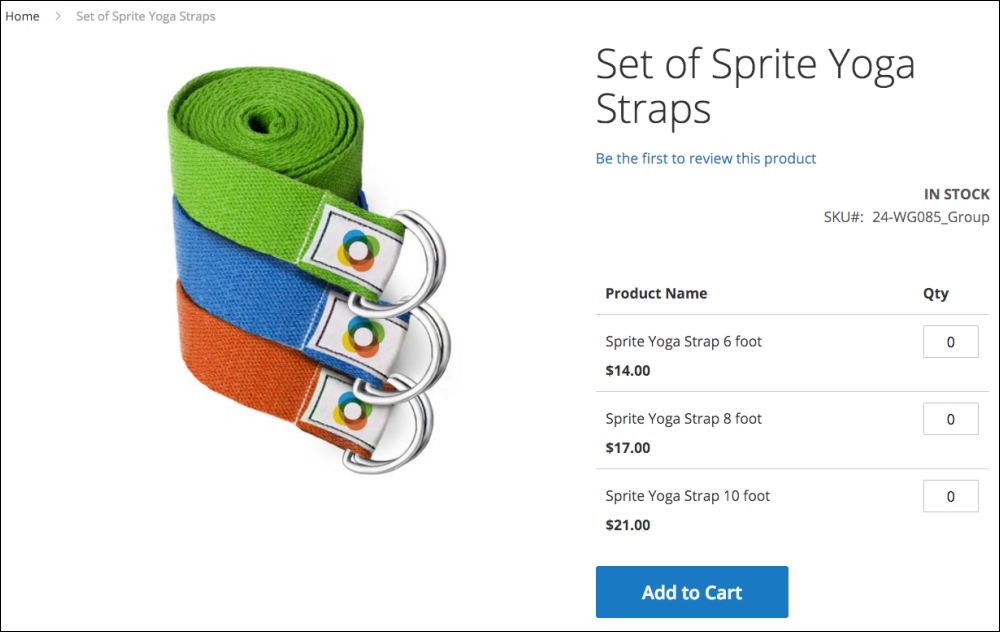The height and width of the screenshot is (632, 1000).
Task: Click the Set of Sprite Yoga Straps heading
Action: tap(755, 86)
